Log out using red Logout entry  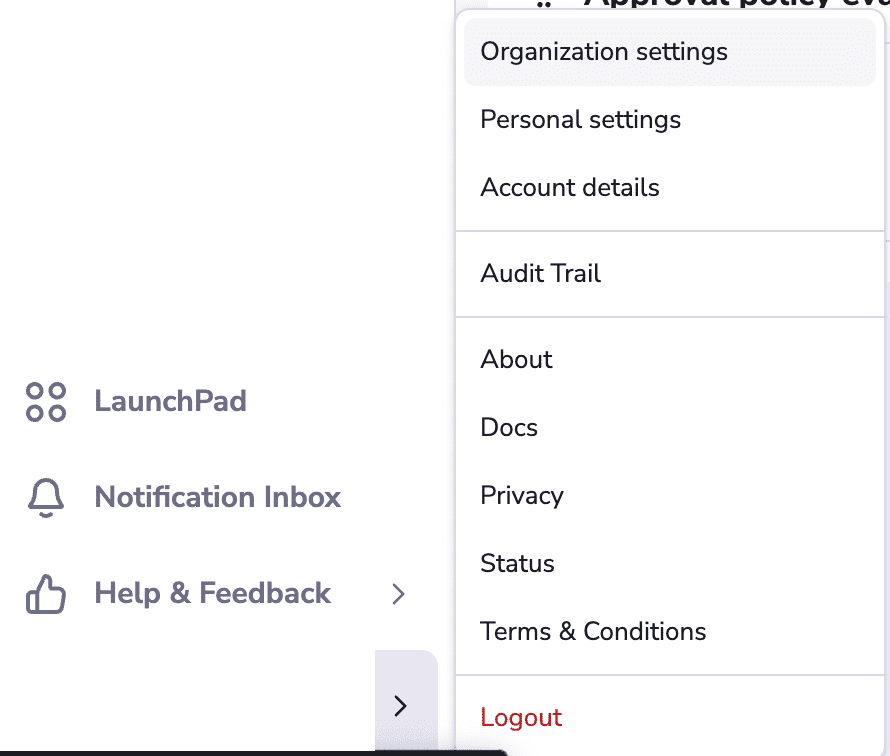point(670,718)
